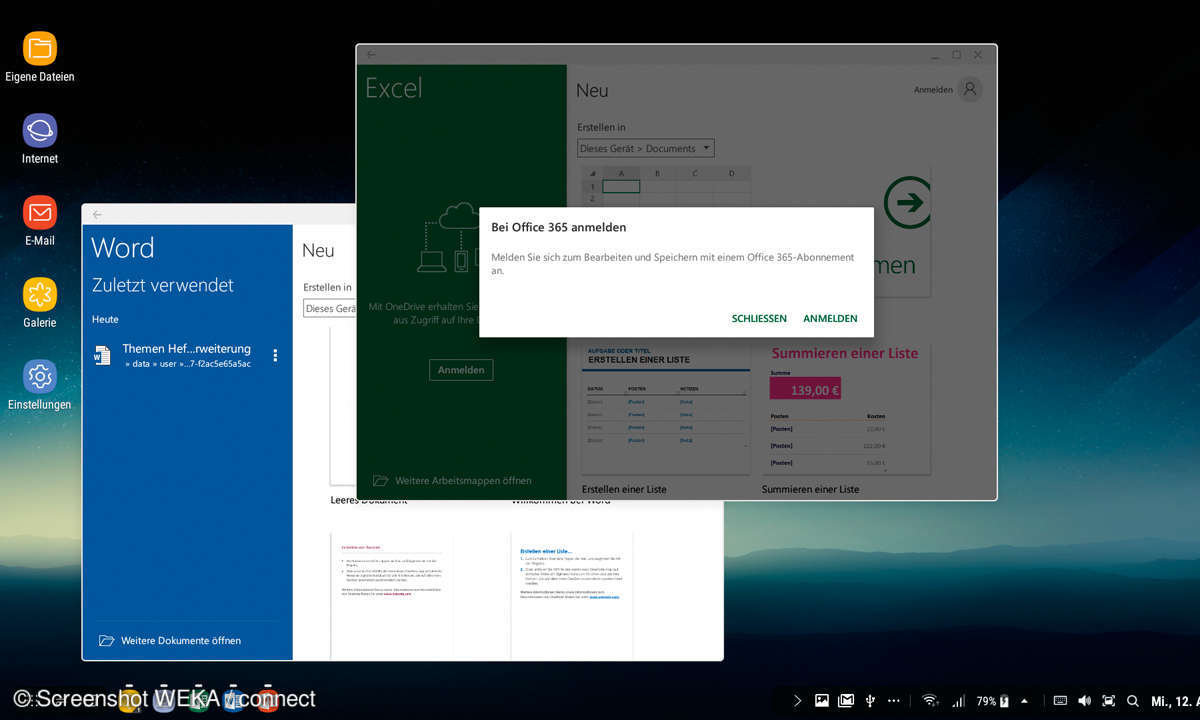Screen dimensions: 1200x720
Task: Click the 79% battery indicator
Action: (993, 701)
